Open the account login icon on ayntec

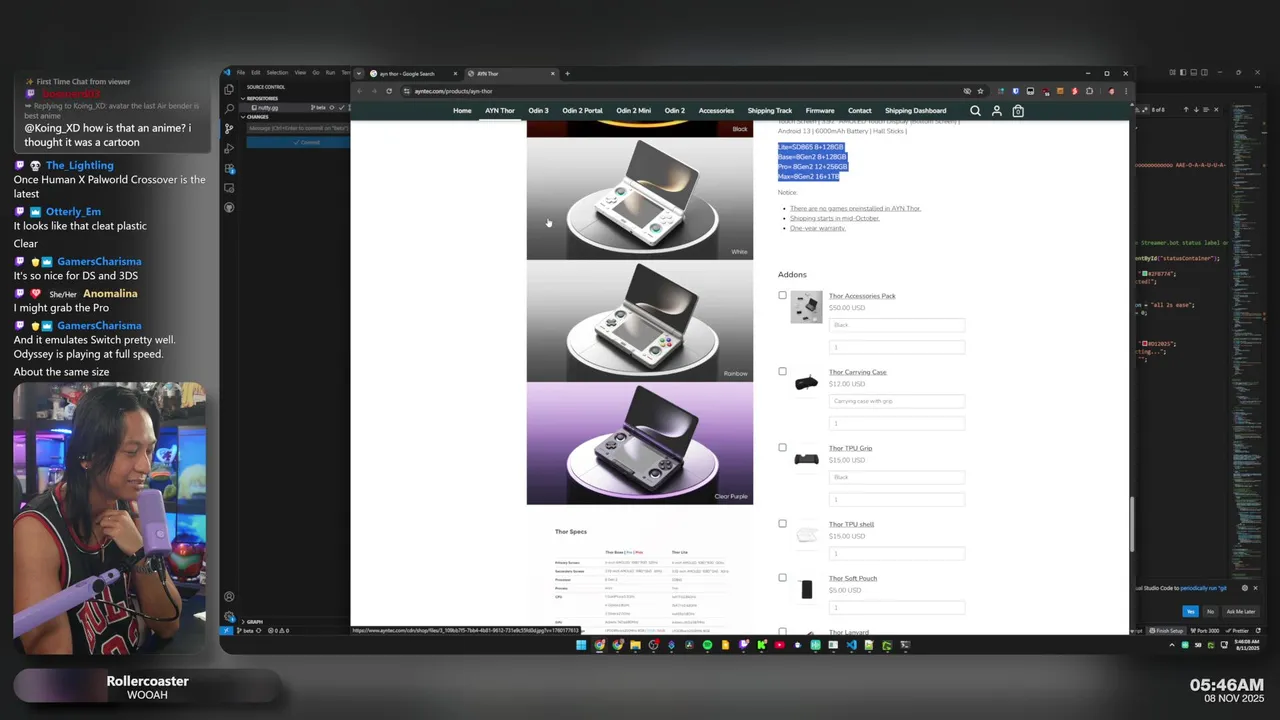tap(996, 111)
